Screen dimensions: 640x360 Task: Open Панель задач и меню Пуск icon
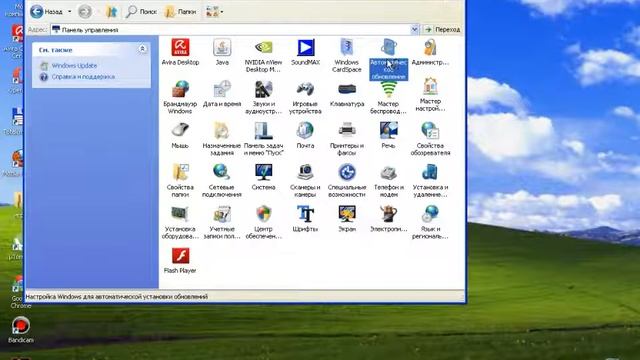263,139
